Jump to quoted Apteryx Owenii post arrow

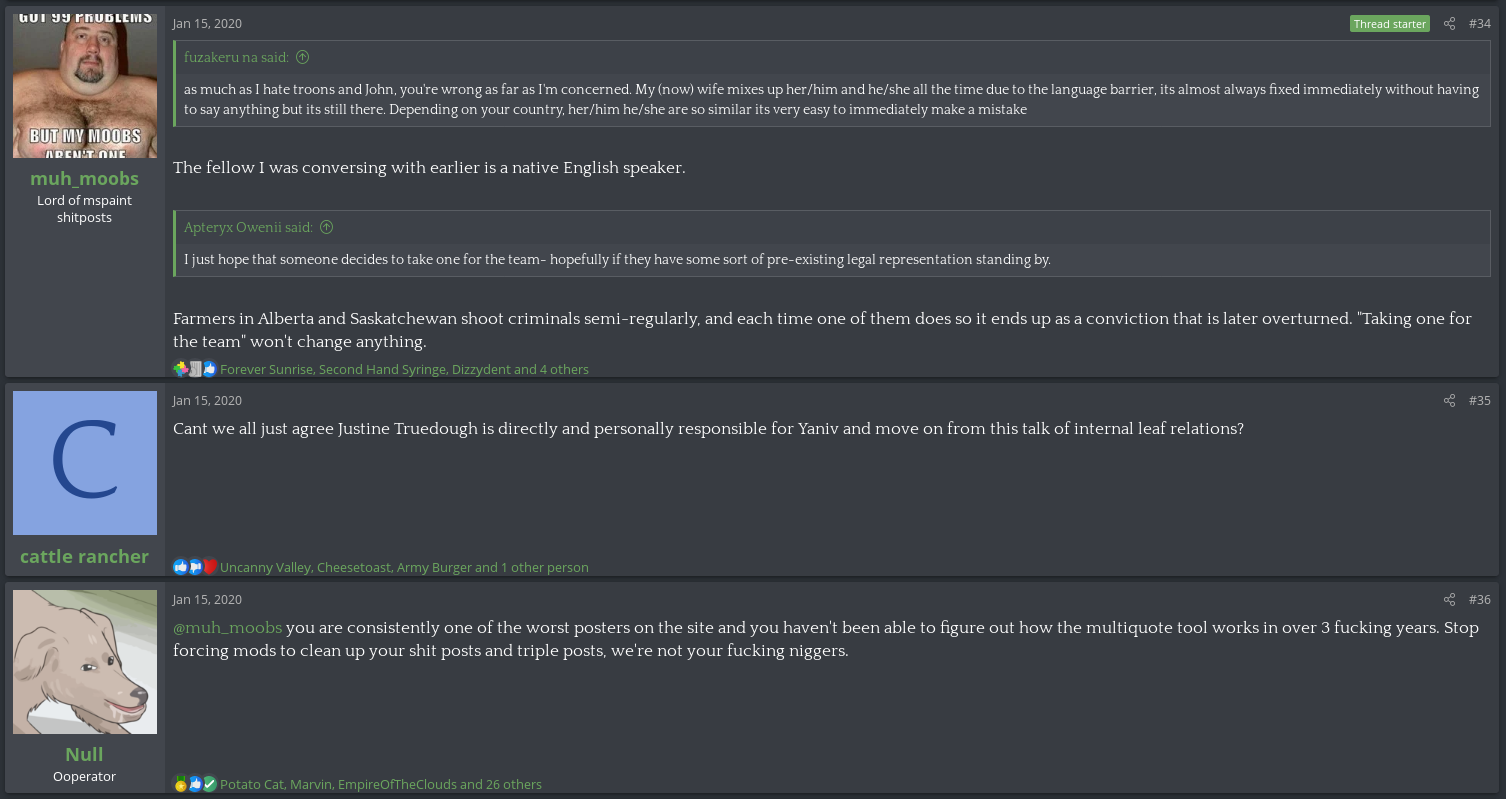pyautogui.click(x=326, y=228)
